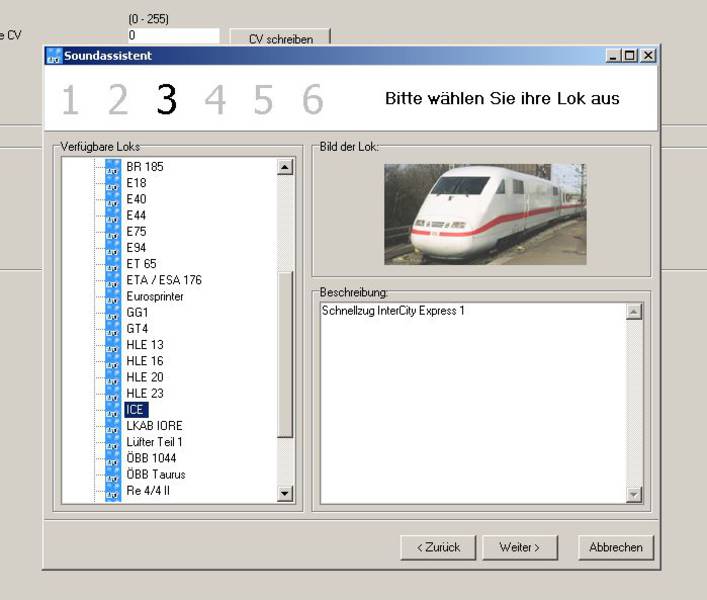Image resolution: width=707 pixels, height=600 pixels.
Task: Click the CV schreiben button
Action: pos(280,37)
